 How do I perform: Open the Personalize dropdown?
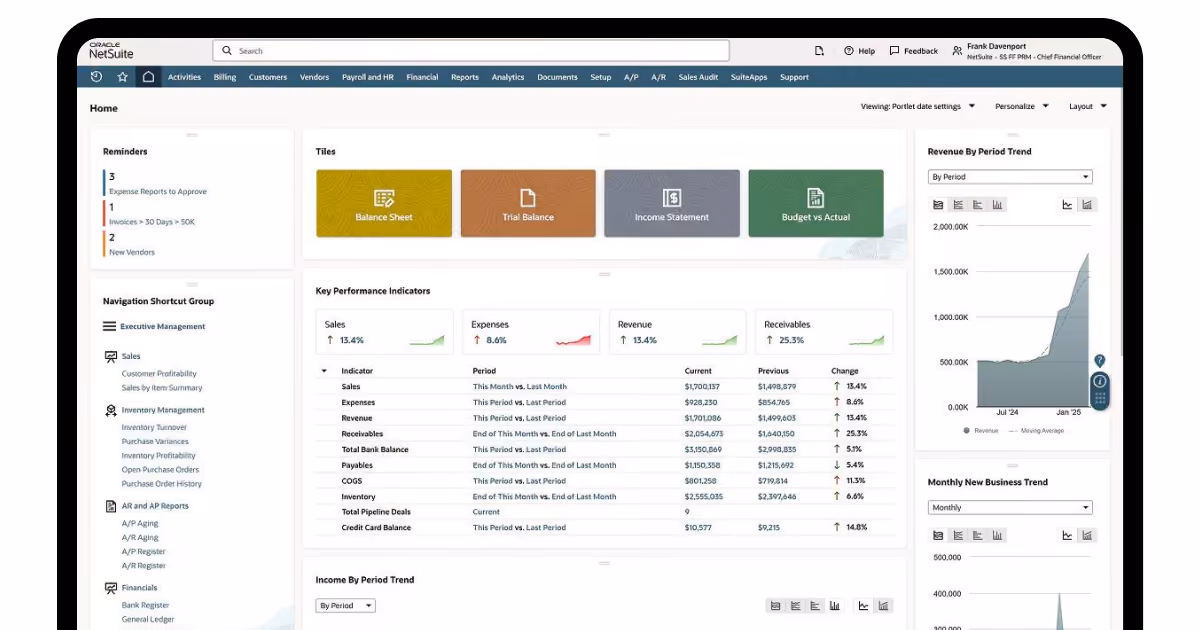click(x=1022, y=106)
